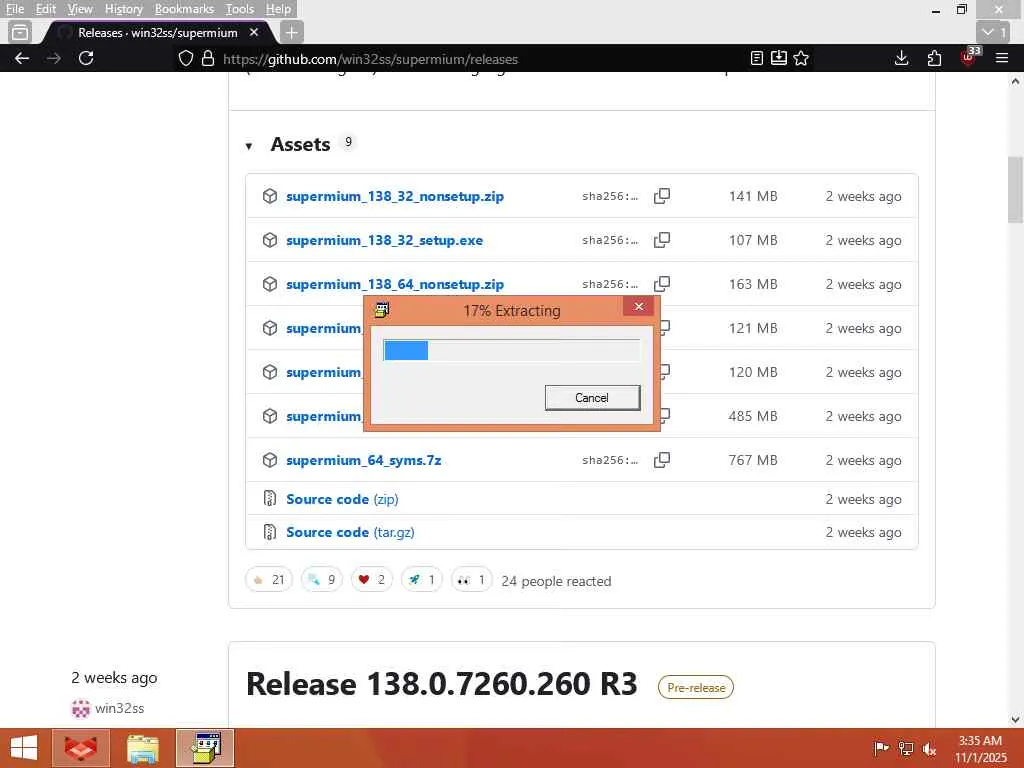Click the heart reaction with 2

pyautogui.click(x=372, y=579)
